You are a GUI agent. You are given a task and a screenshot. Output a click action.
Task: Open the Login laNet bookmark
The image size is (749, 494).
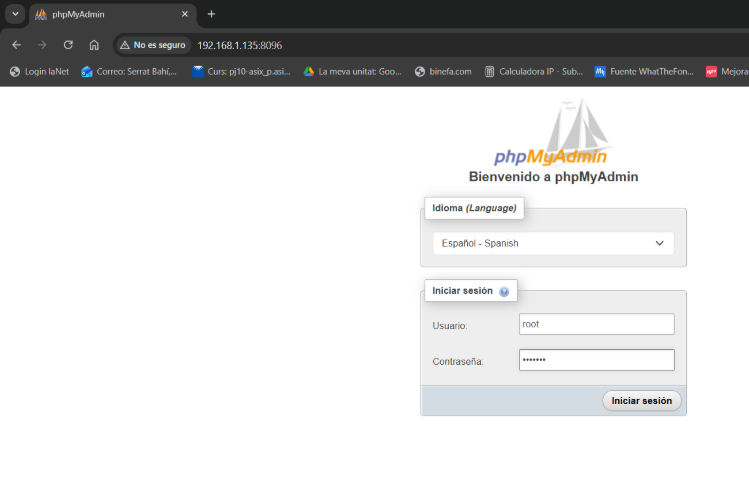coord(40,71)
